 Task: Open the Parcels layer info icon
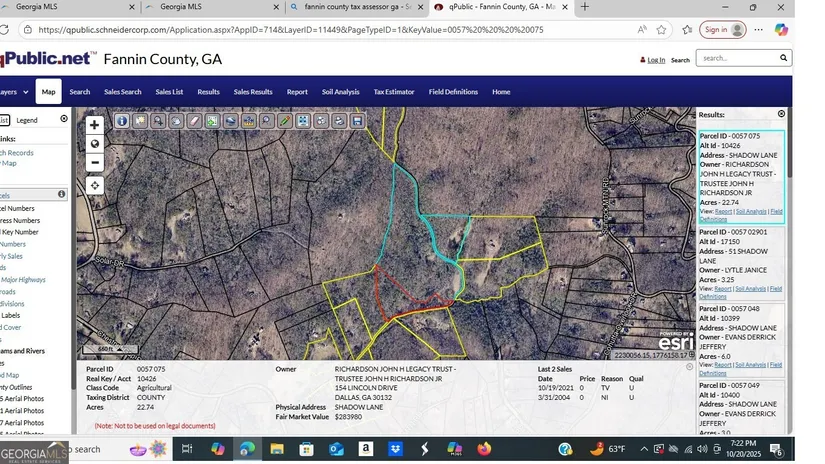tap(61, 194)
